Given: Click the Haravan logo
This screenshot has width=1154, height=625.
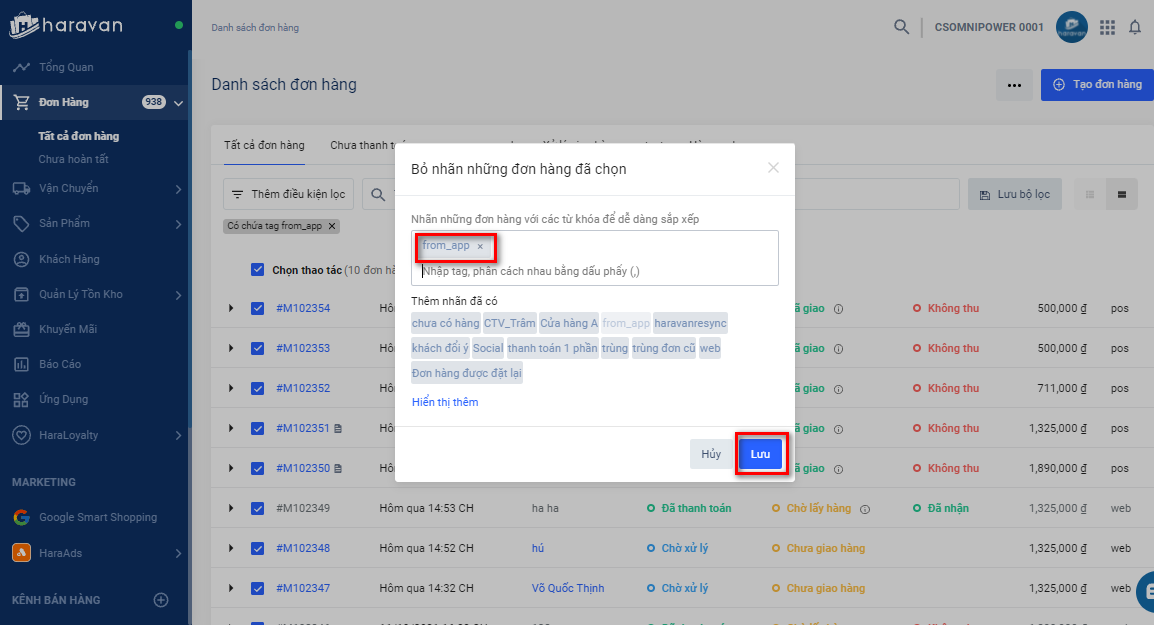Looking at the screenshot, I should (66, 26).
